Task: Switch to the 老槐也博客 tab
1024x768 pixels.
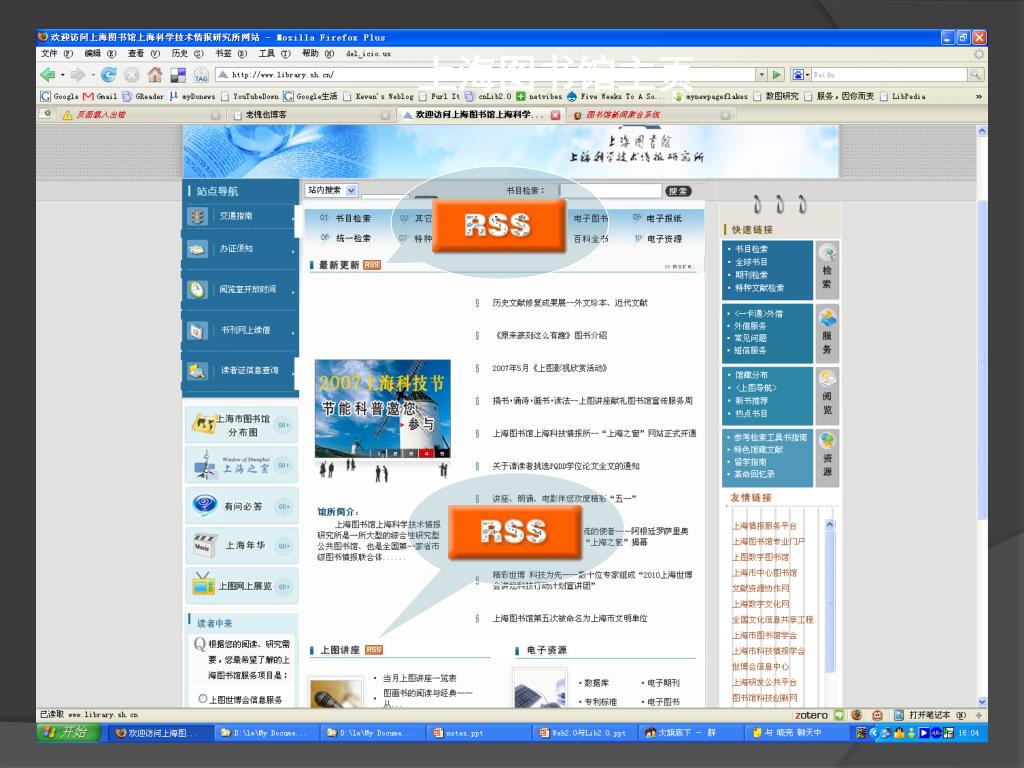Action: (312, 115)
